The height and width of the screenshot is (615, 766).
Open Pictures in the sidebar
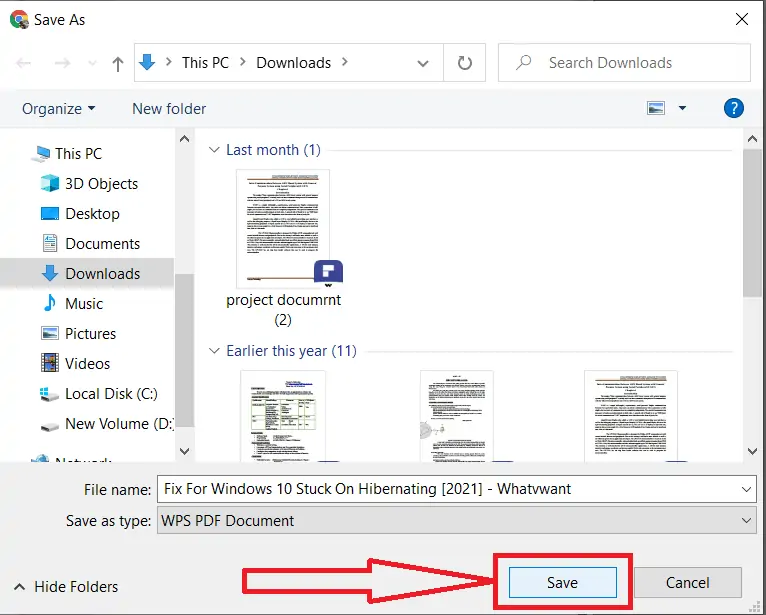(90, 334)
